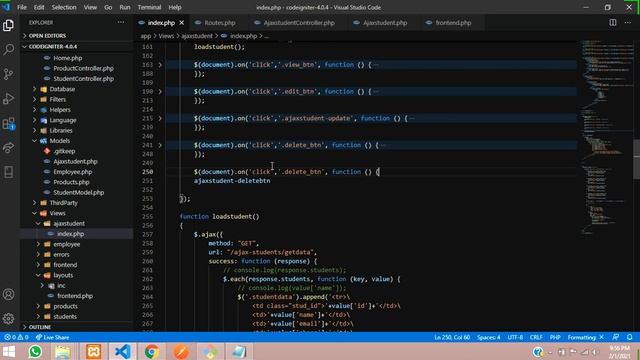Show errors and warnings in status bar
640x360 pixels.
point(16,337)
